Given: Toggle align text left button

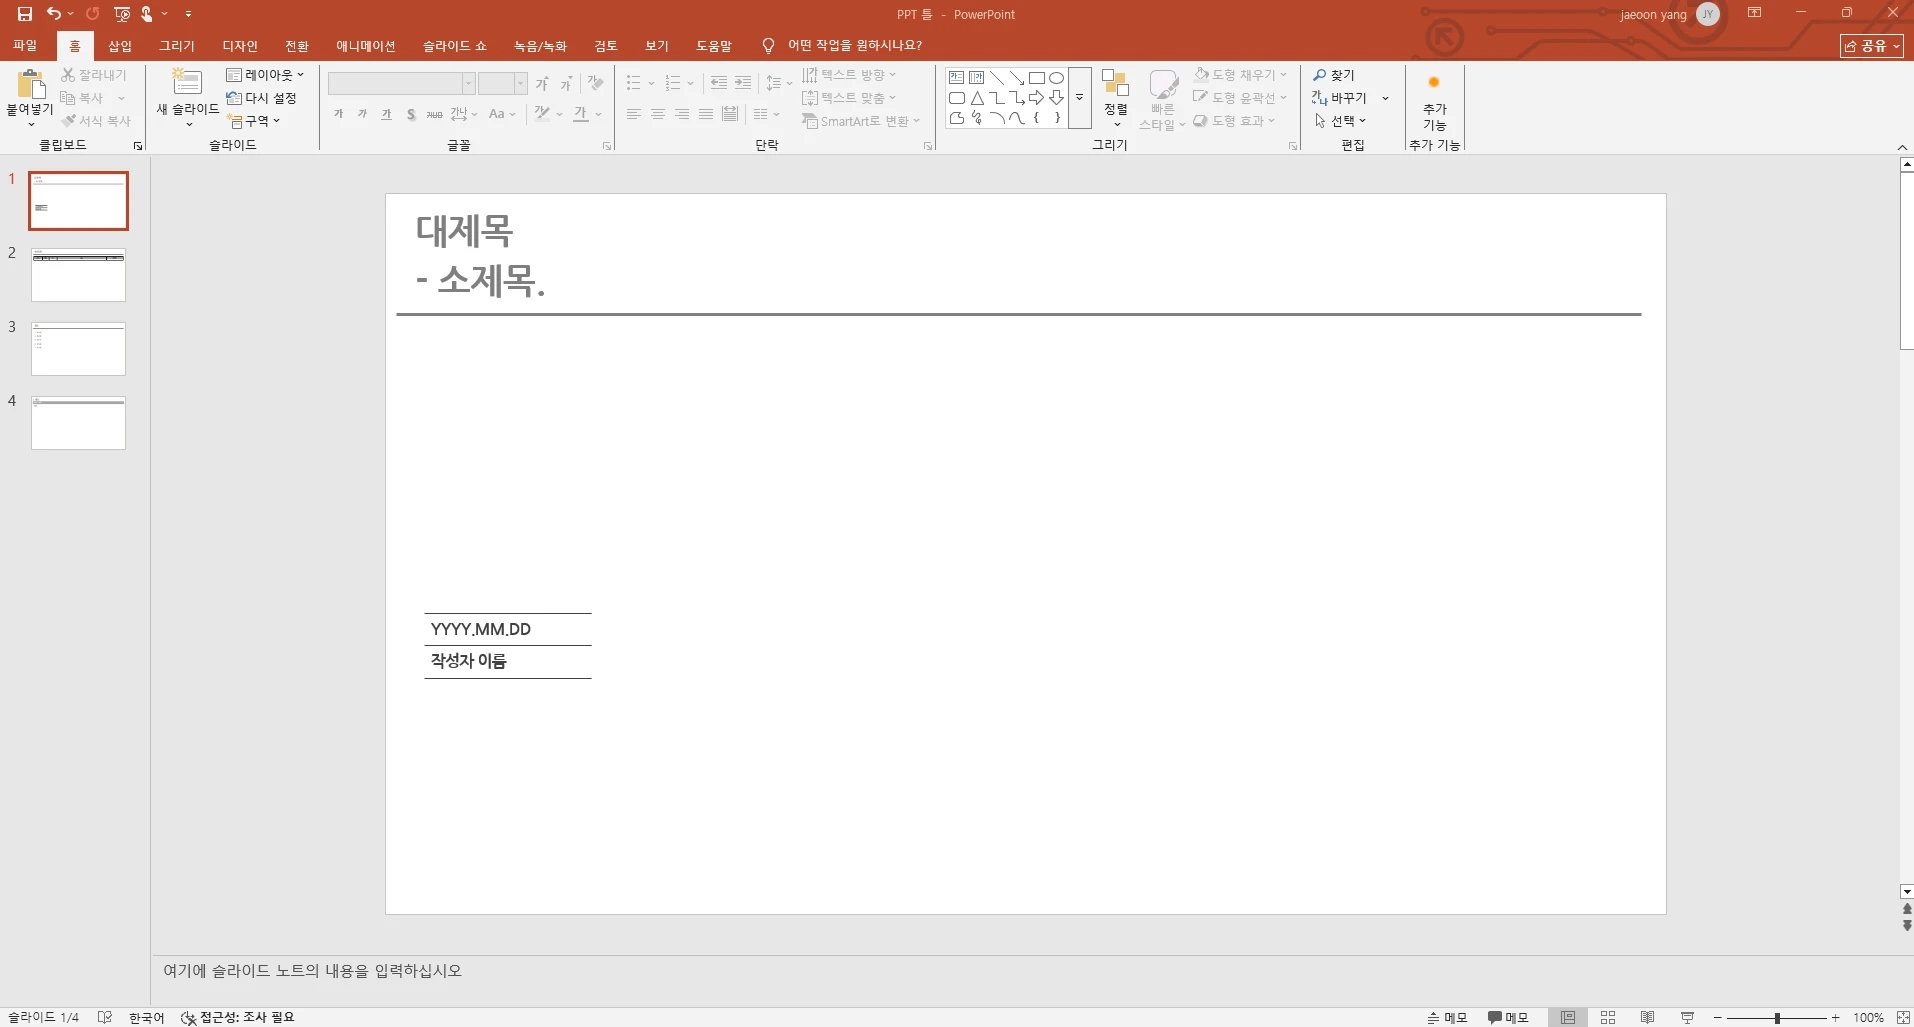Looking at the screenshot, I should click(634, 115).
